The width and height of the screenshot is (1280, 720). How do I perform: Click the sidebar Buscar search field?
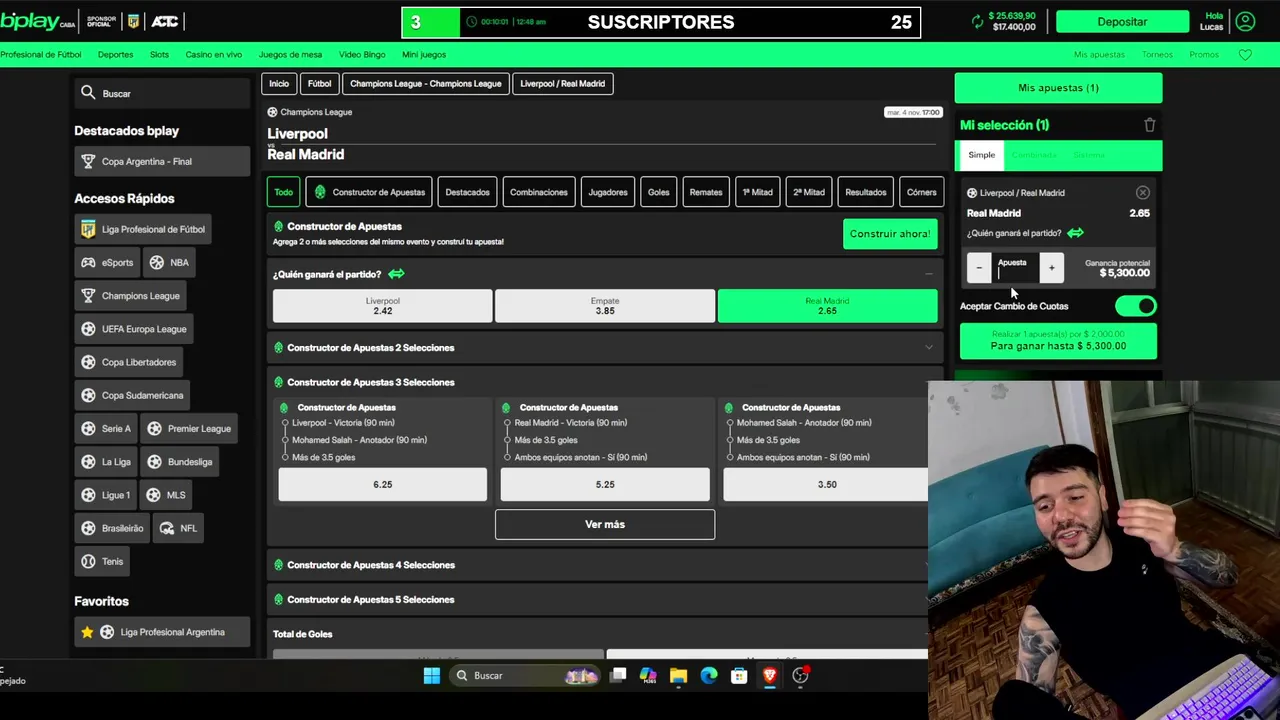point(162,93)
